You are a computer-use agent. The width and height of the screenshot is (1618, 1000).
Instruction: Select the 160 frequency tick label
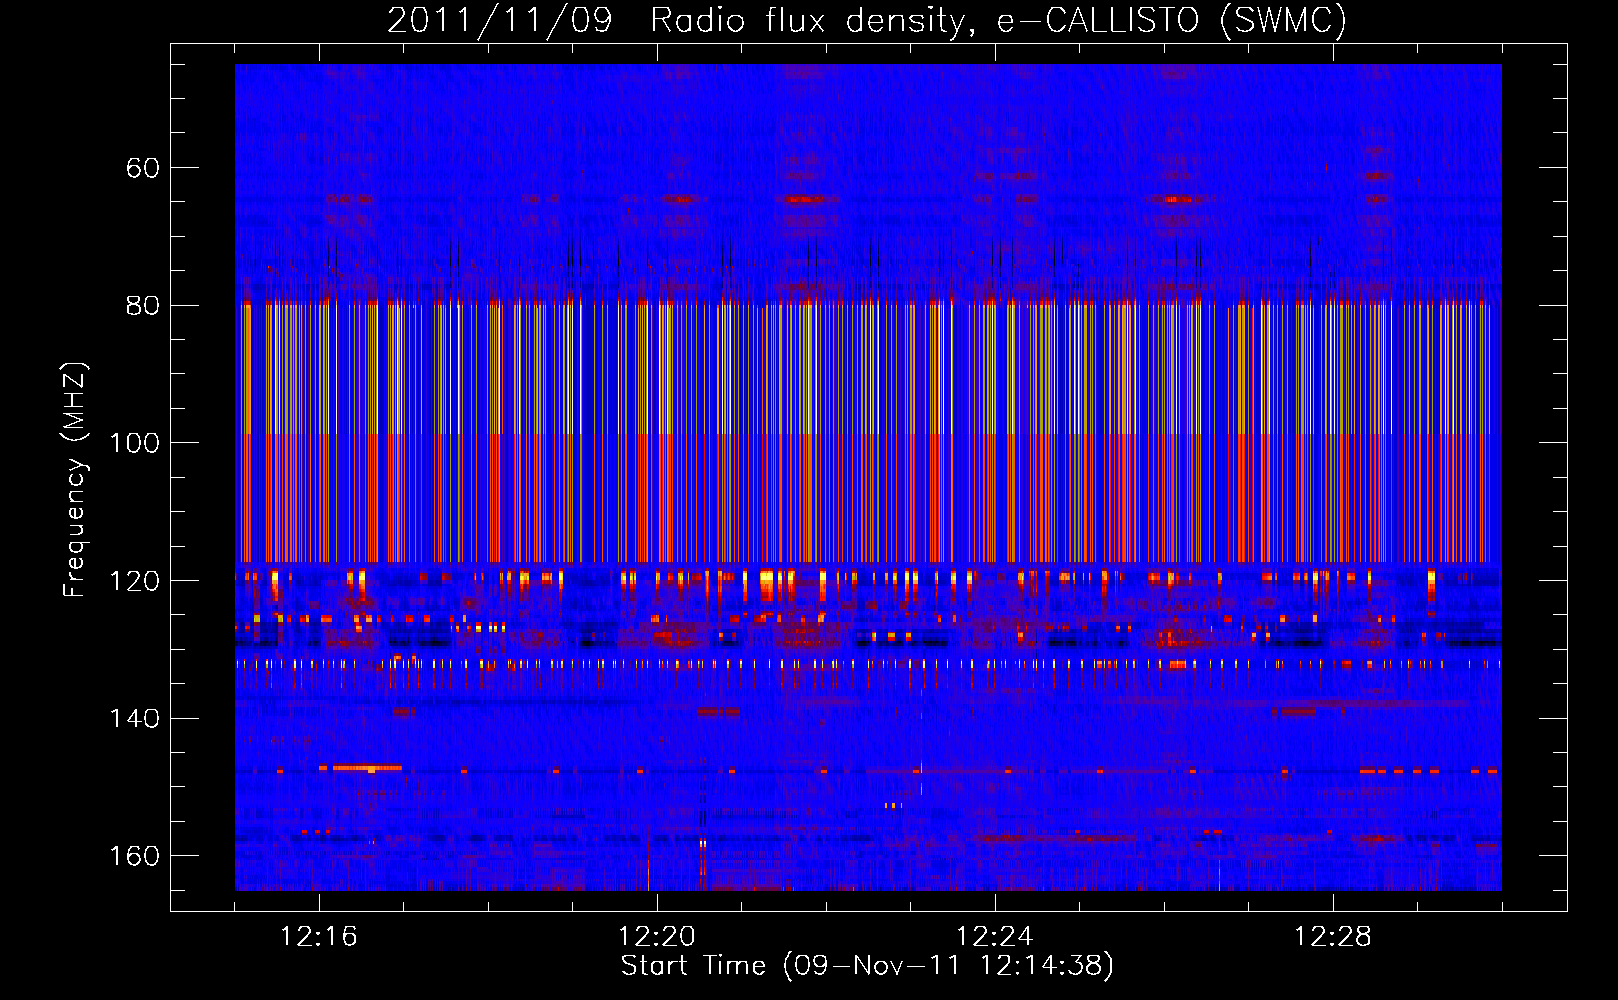(135, 856)
